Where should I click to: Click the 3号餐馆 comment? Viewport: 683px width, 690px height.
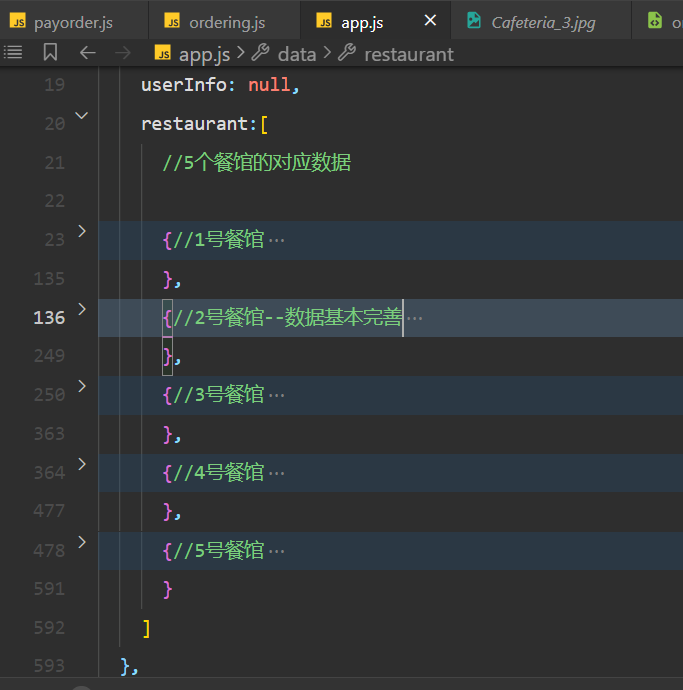218,395
